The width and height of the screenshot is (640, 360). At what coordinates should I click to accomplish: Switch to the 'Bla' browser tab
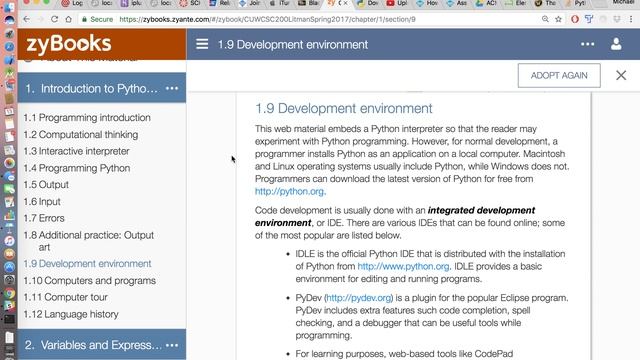309,3
